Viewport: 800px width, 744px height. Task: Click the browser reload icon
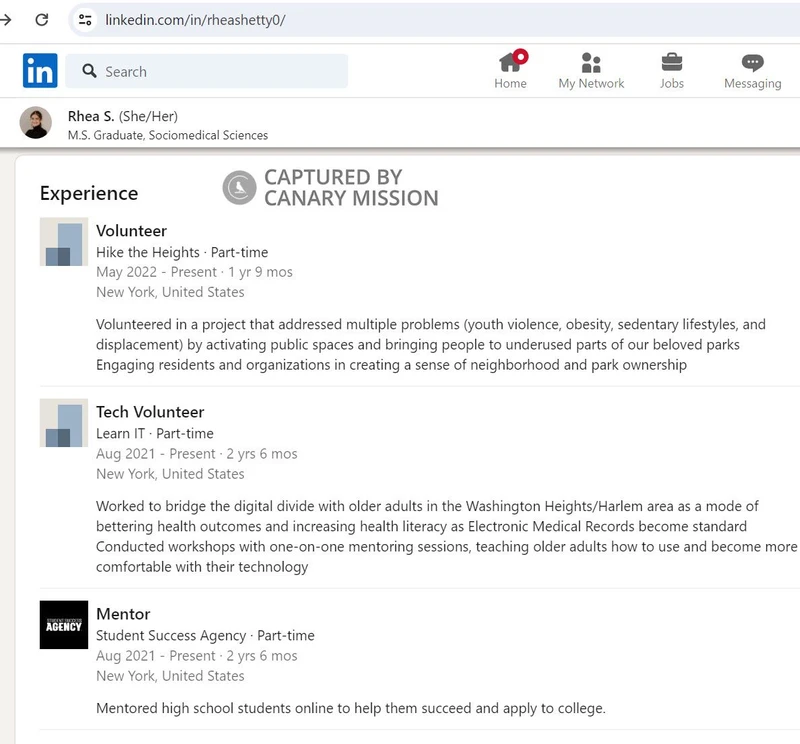click(41, 19)
